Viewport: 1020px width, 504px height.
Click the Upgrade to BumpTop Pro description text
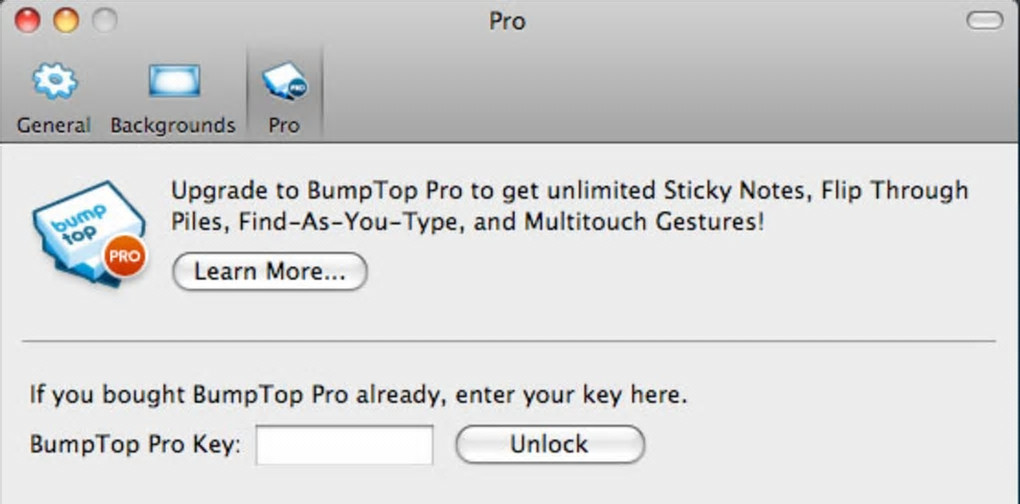pyautogui.click(x=569, y=205)
